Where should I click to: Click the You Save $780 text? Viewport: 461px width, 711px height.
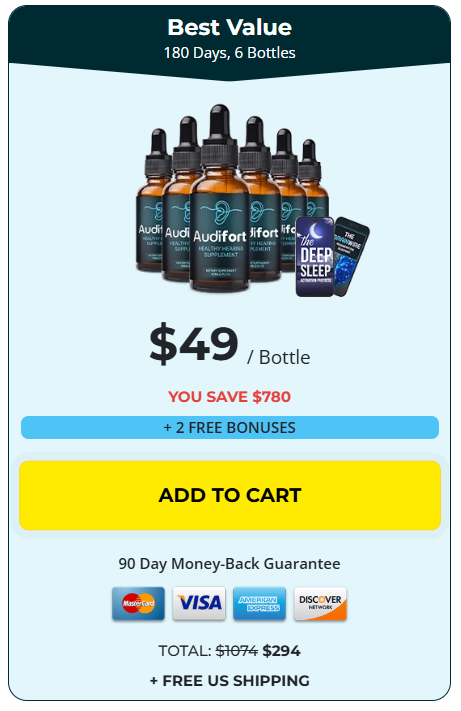[229, 397]
